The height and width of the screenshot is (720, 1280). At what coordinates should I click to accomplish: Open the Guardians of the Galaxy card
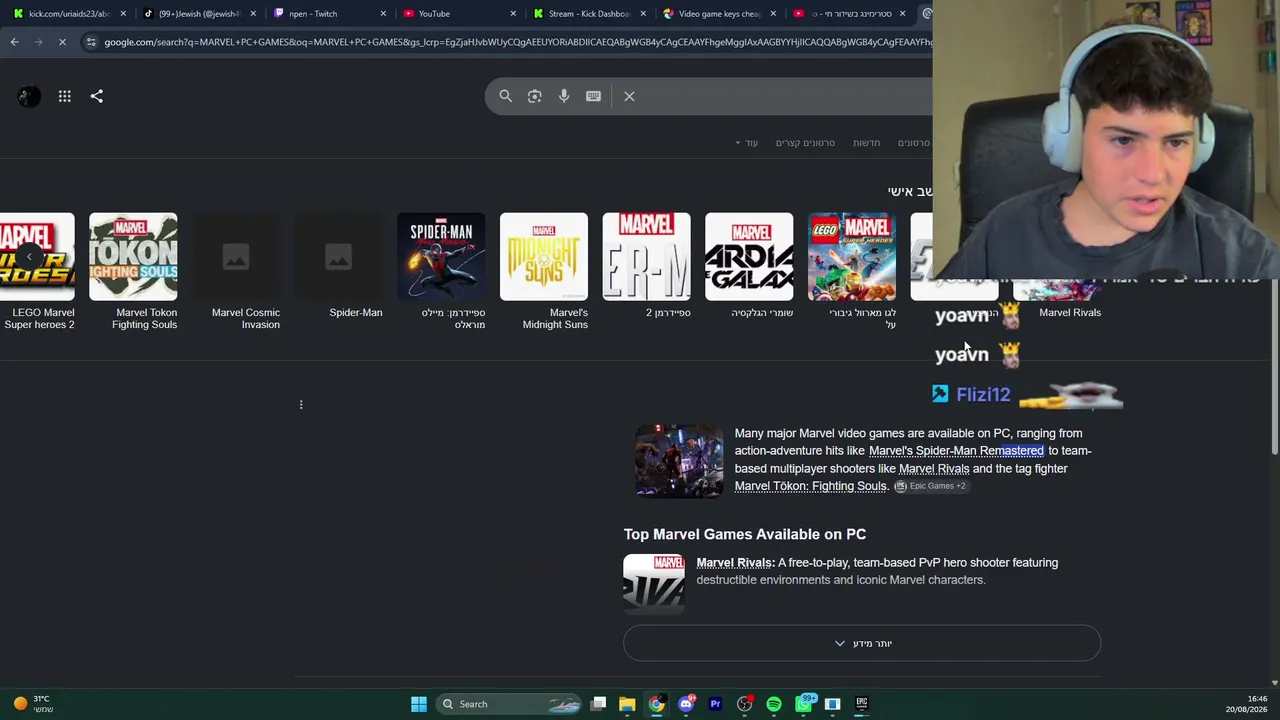point(749,266)
